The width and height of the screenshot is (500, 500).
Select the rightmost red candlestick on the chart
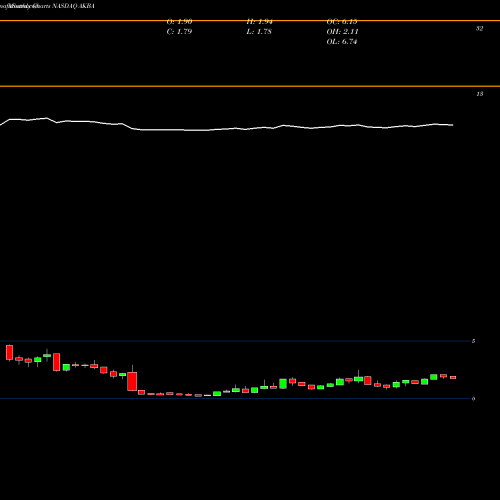click(x=453, y=377)
